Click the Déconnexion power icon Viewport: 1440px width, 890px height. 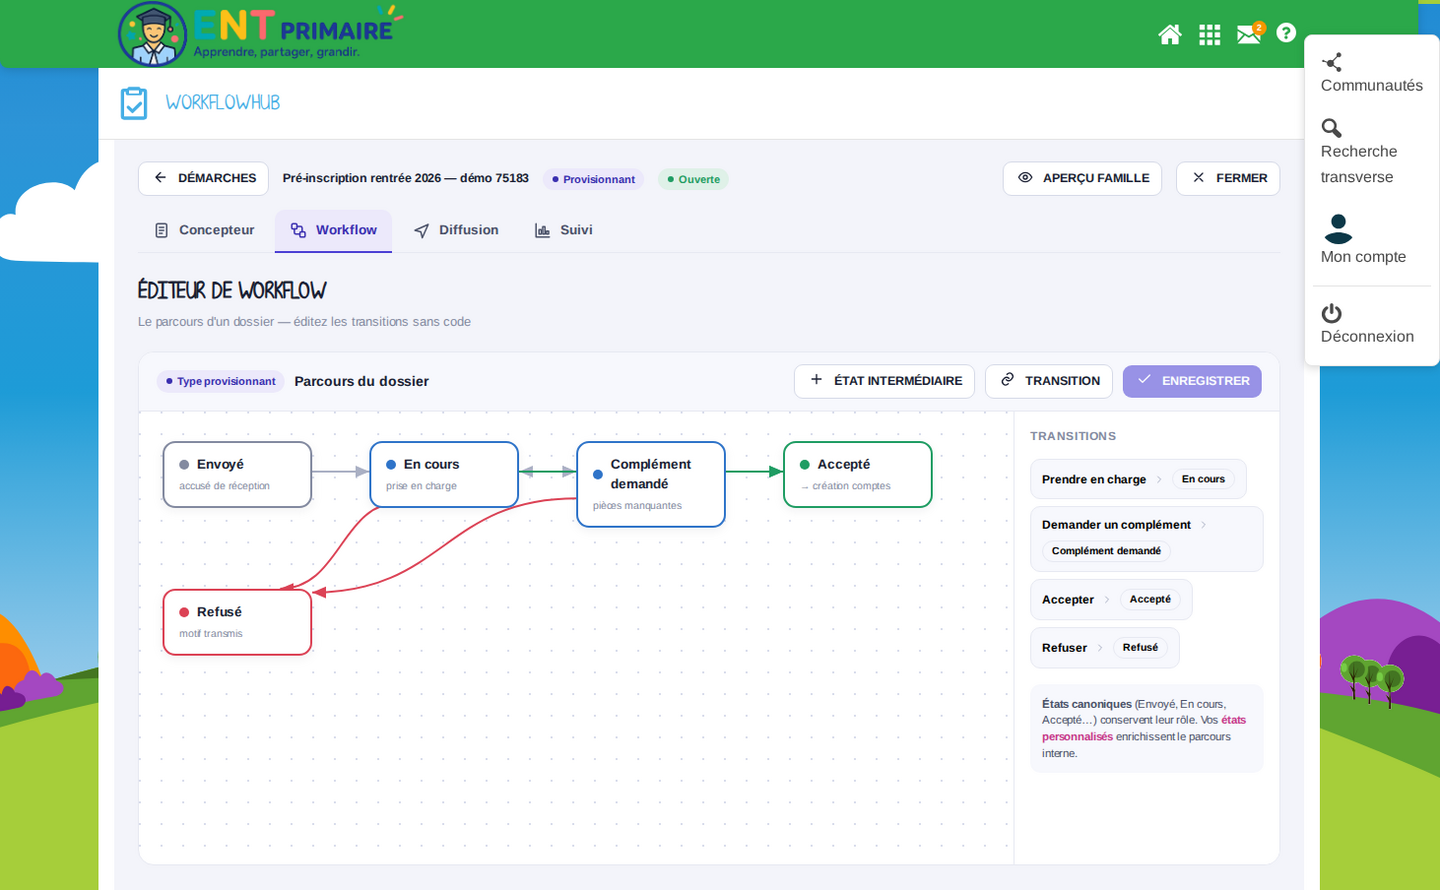click(1332, 313)
